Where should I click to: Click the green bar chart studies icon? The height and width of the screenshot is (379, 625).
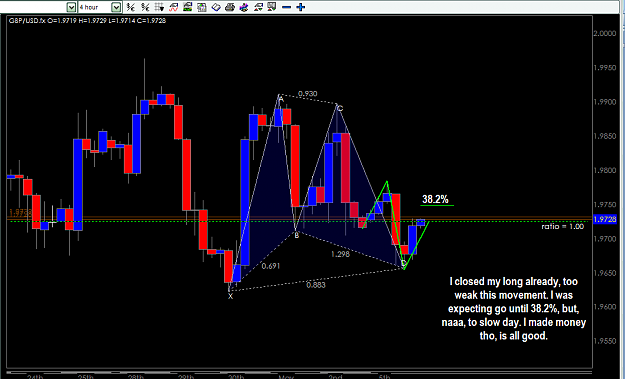(x=187, y=7)
